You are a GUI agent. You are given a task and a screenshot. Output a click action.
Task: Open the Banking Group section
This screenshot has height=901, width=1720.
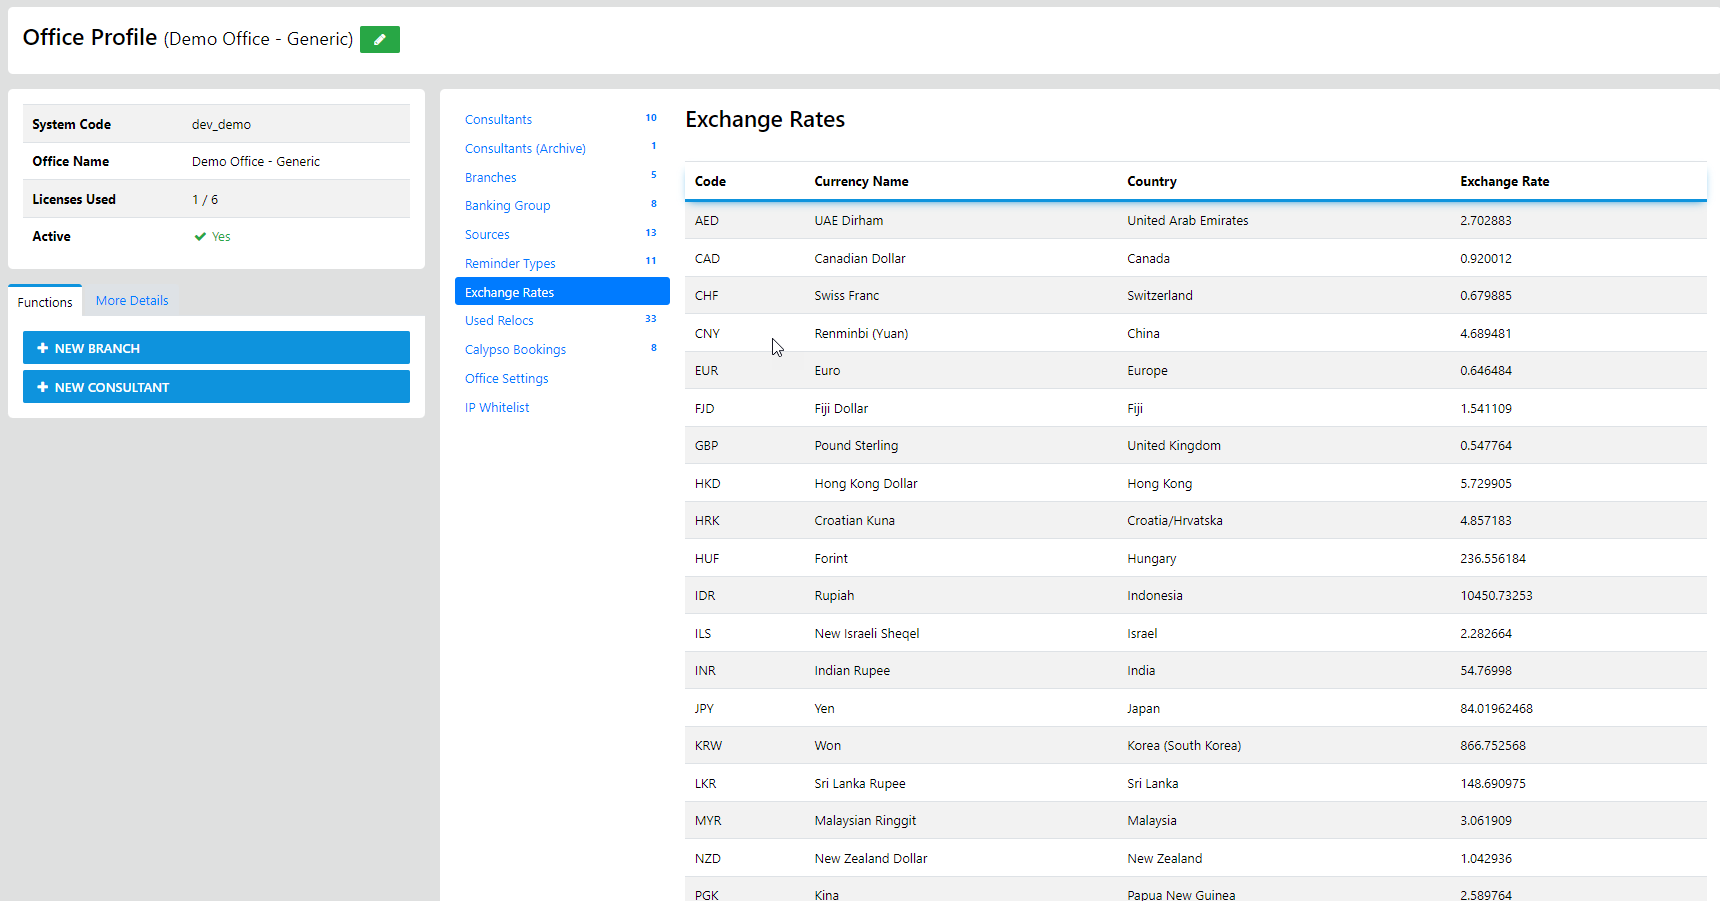(x=507, y=206)
